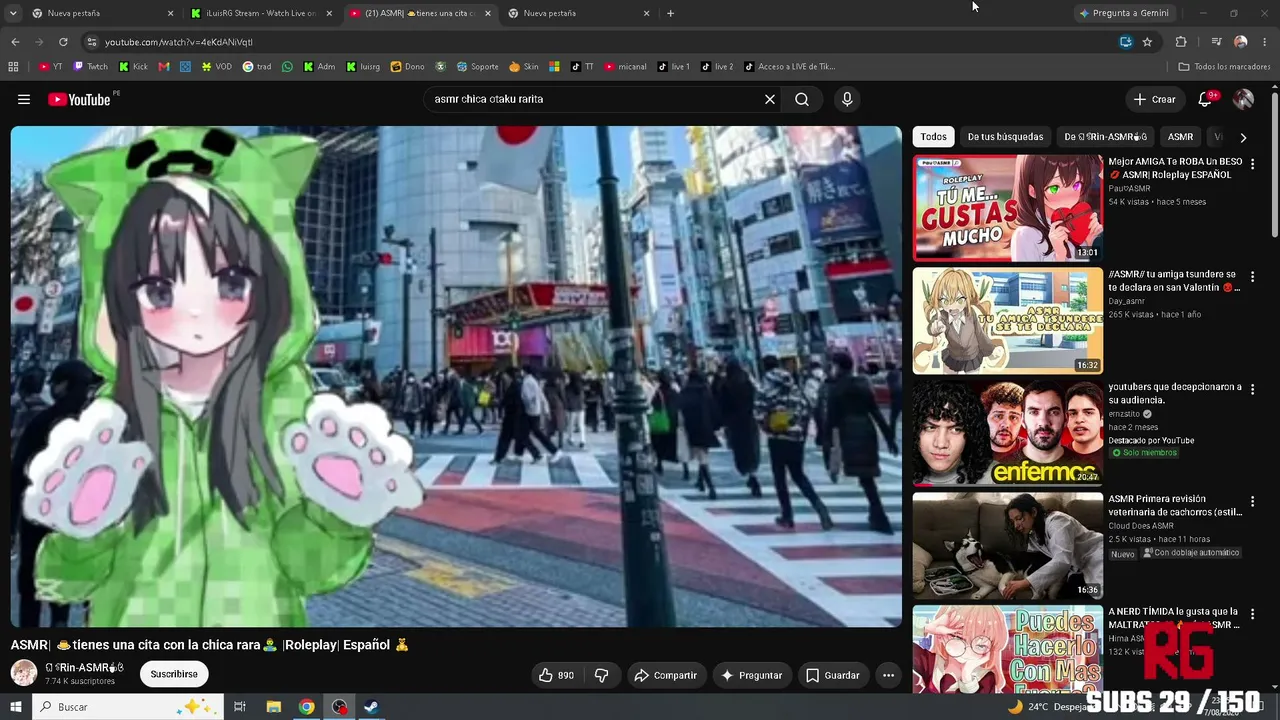
Task: Open the Twtch bookmark
Action: click(x=91, y=67)
